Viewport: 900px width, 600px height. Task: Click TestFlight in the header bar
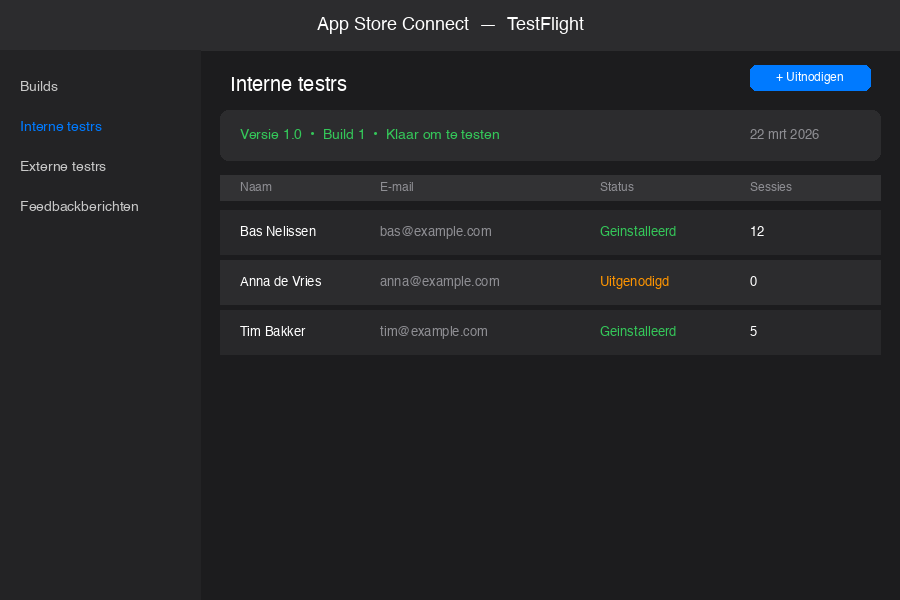(545, 24)
